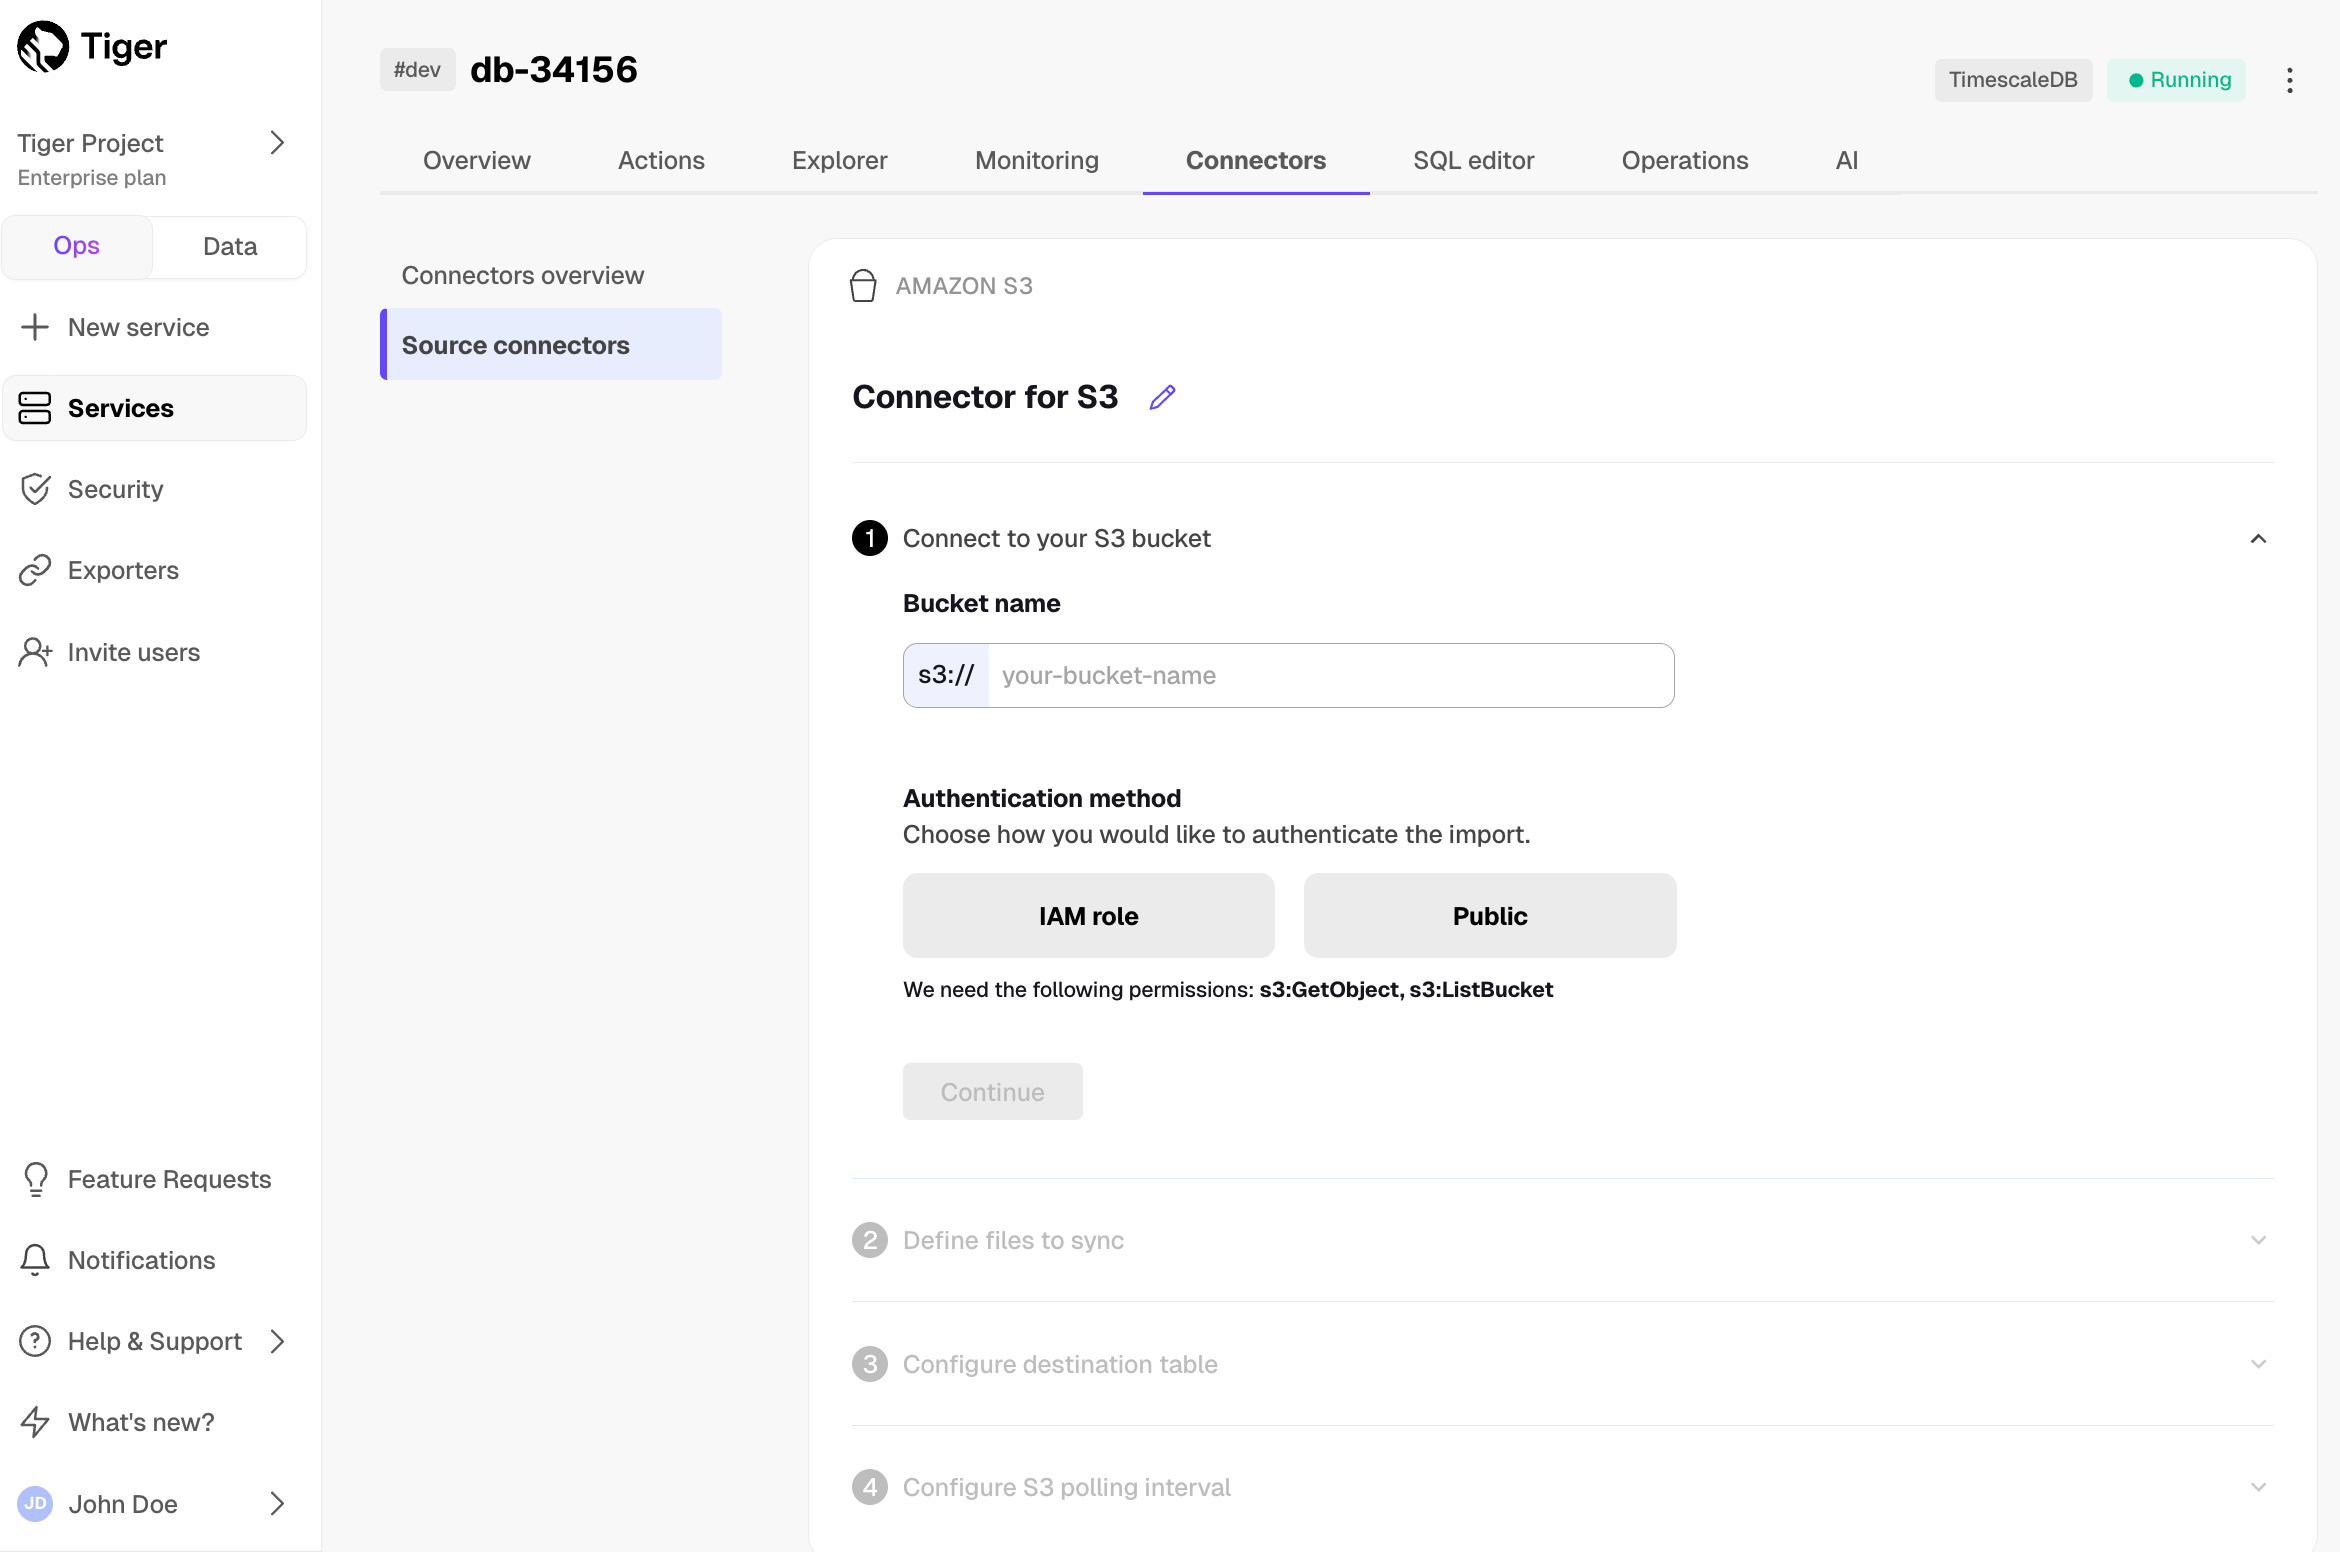Open the Monitoring tab

(1036, 160)
